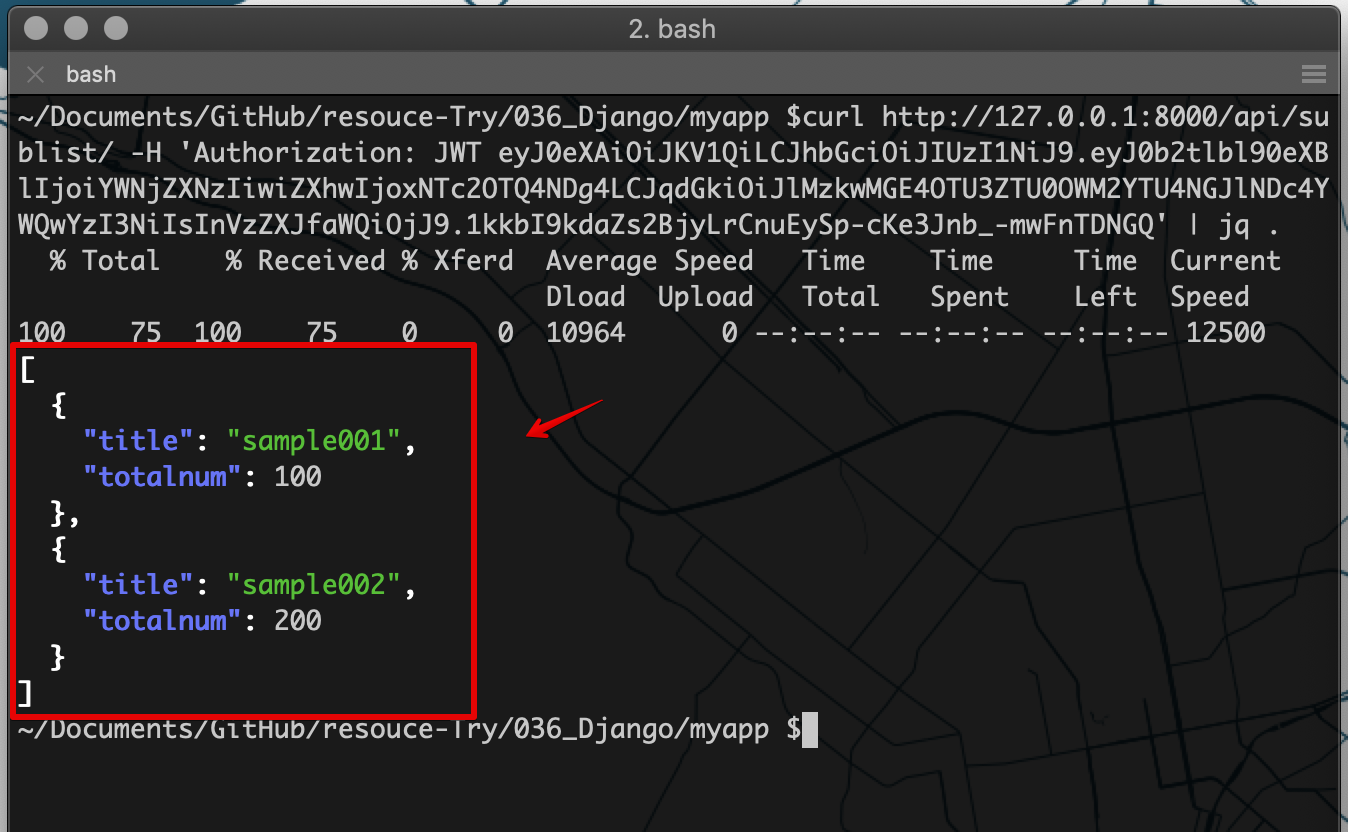This screenshot has height=832, width=1348.
Task: Click the Dload value 10964
Action: (586, 332)
